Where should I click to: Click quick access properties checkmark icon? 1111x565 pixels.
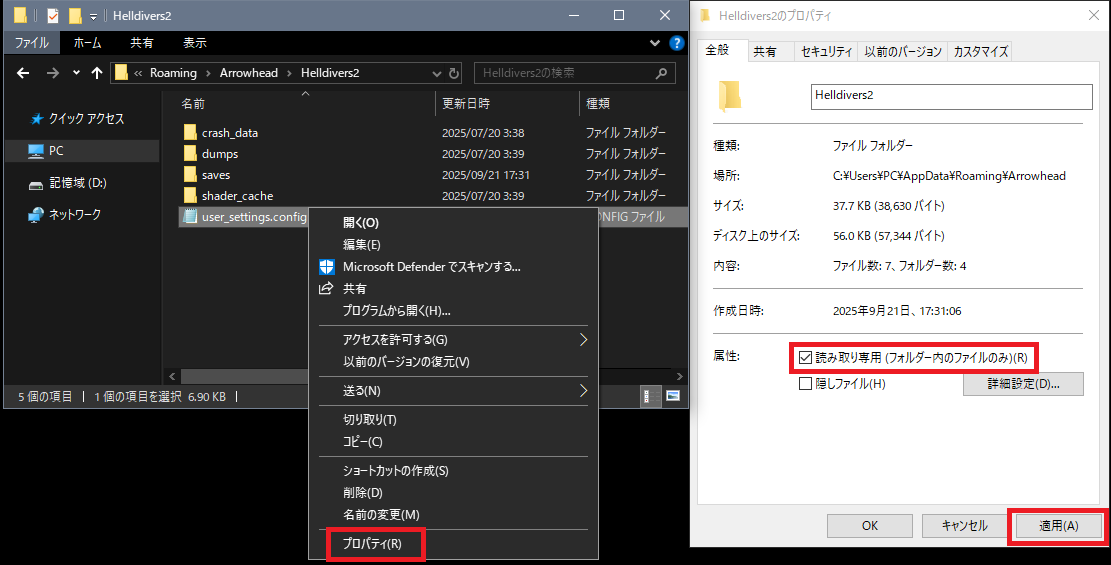coord(52,15)
